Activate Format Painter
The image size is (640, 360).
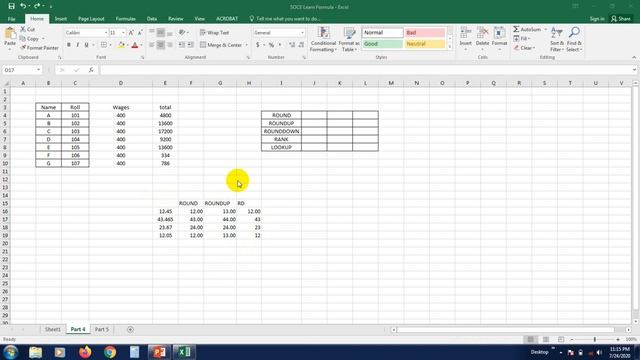(x=40, y=48)
